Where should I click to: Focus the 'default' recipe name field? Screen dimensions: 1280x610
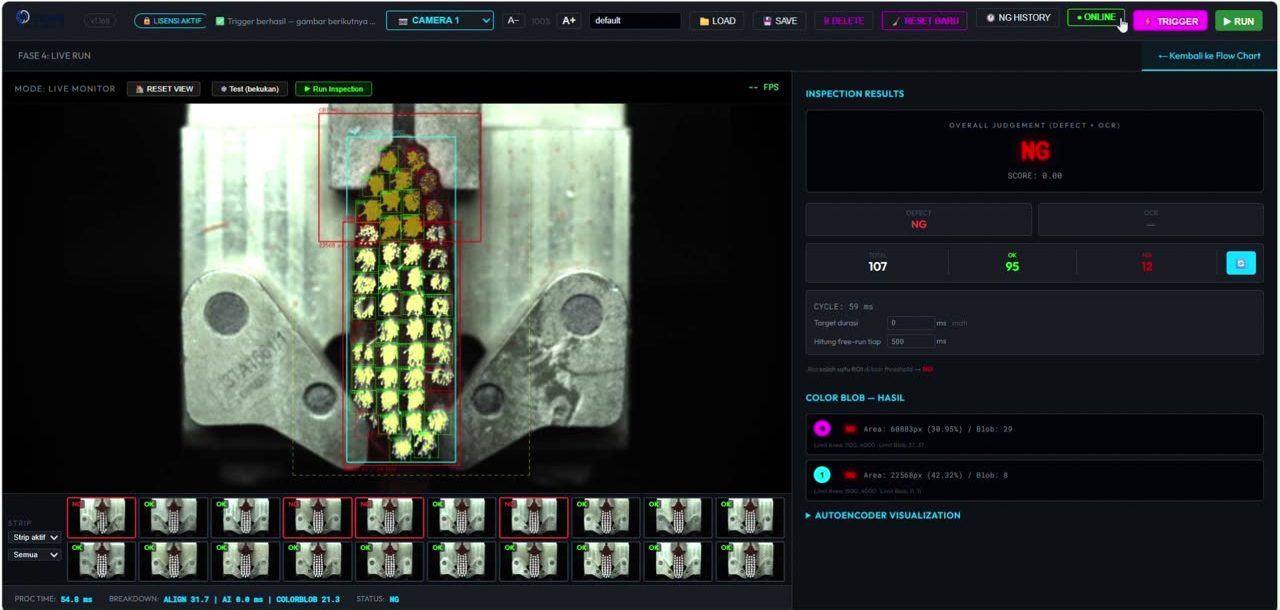(635, 20)
